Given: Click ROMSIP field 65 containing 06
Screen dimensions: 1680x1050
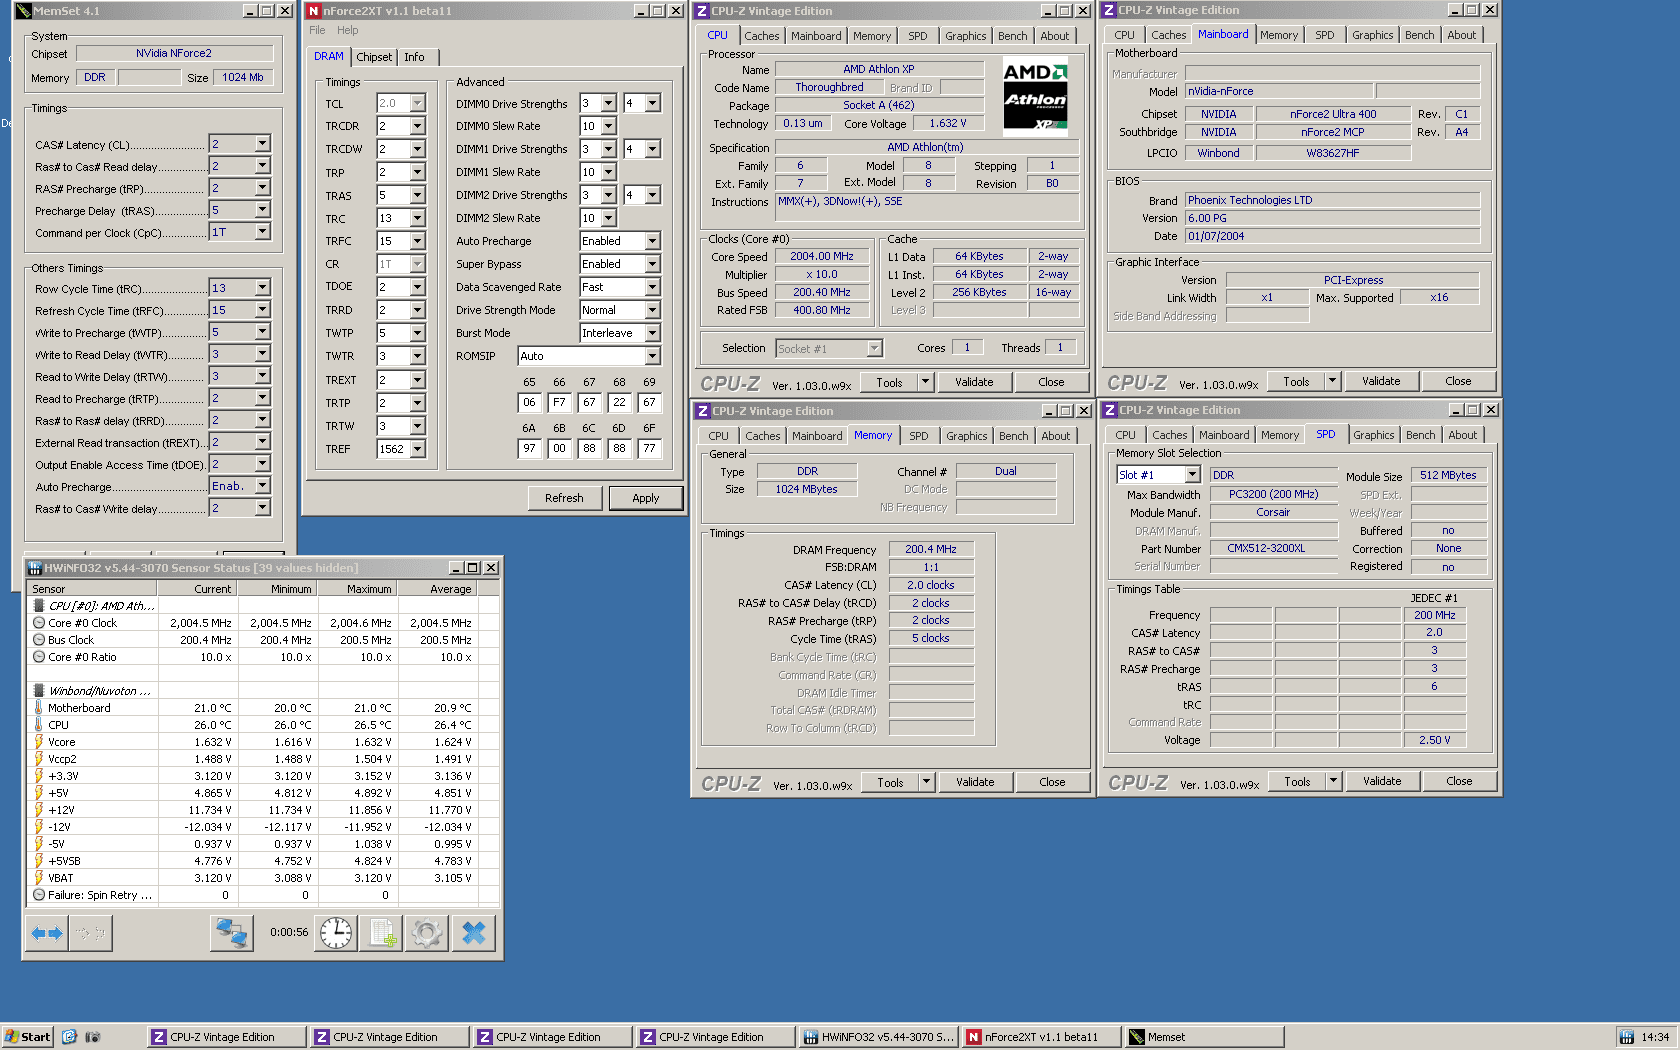Looking at the screenshot, I should pyautogui.click(x=529, y=402).
